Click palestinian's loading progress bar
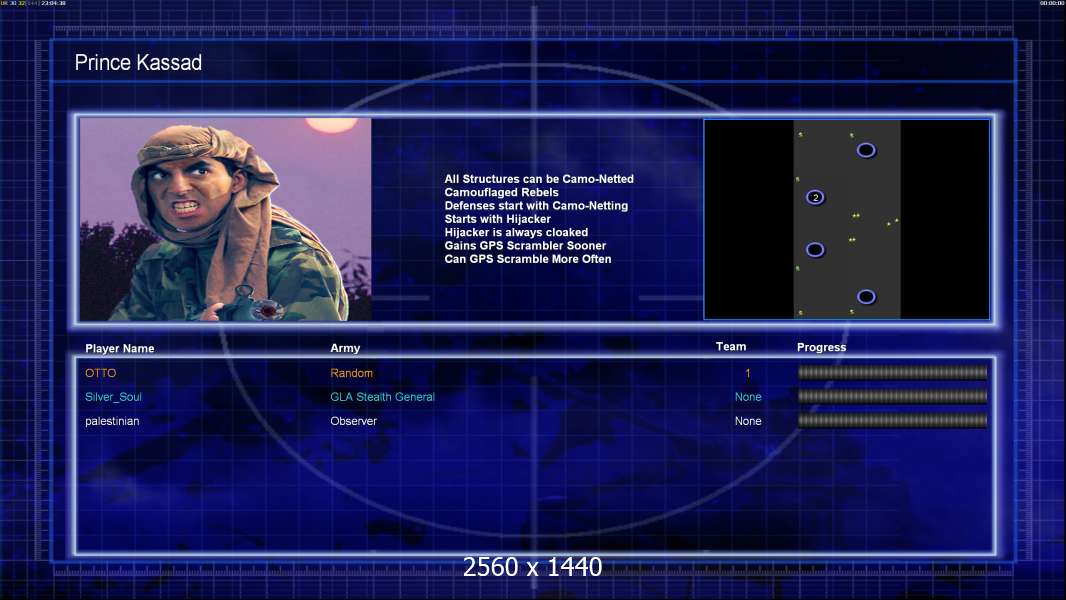 pyautogui.click(x=893, y=421)
